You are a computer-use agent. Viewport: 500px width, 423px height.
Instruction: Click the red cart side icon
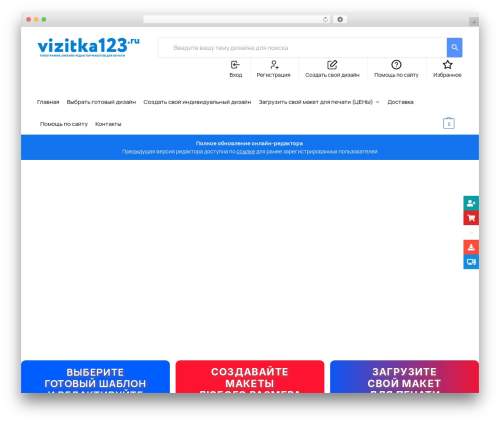click(471, 218)
